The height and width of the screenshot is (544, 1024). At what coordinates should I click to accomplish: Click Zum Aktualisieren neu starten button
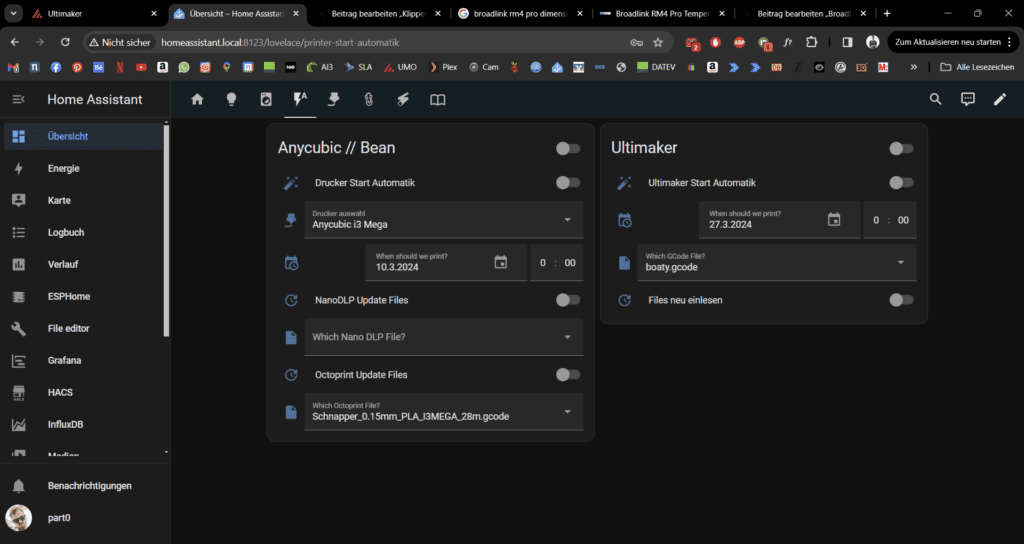pyautogui.click(x=952, y=42)
